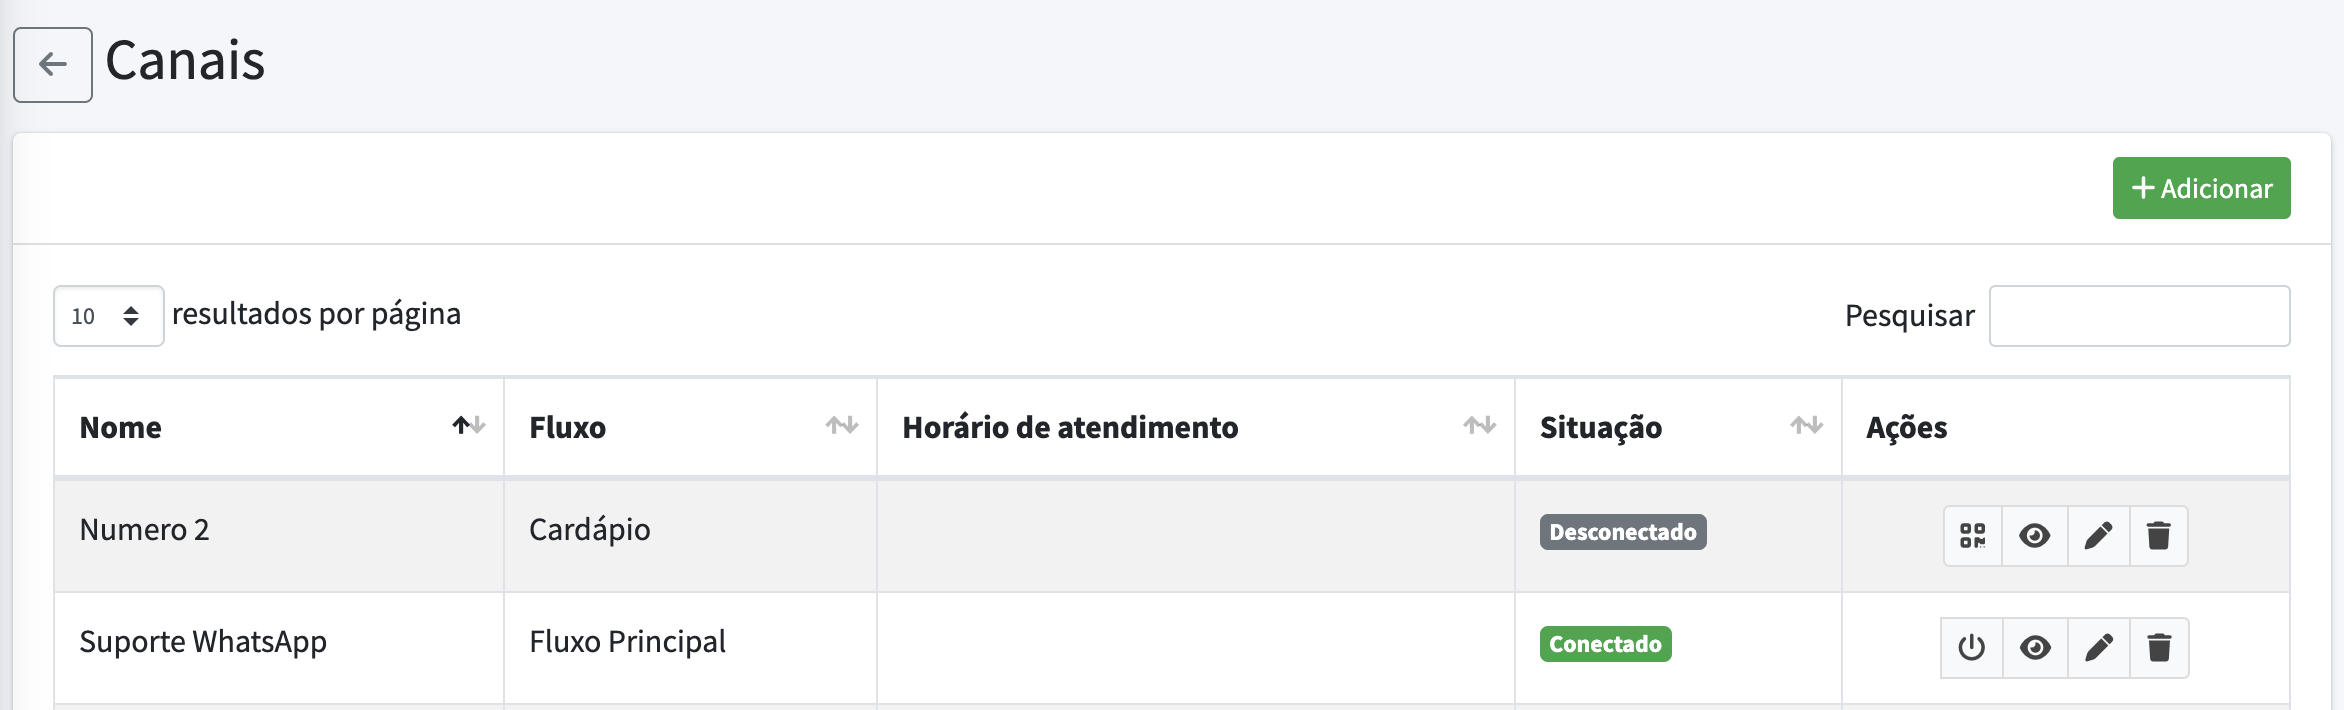Edit the Suporte WhatsApp channel
Screen dimensions: 2344x710
2099,648
